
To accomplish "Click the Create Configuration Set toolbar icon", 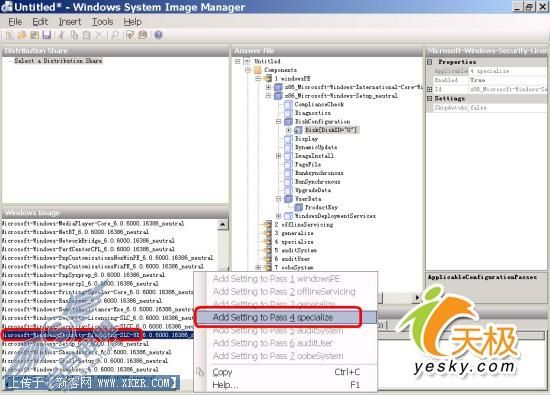I will coord(143,35).
